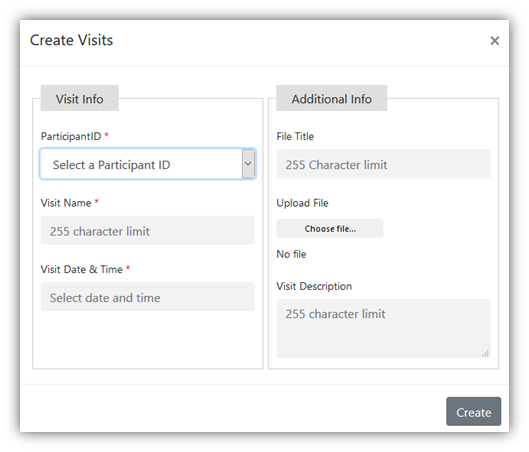Screen dimensions: 529x452
Task: Click the Create Visits dialog title
Action: pyautogui.click(x=72, y=40)
